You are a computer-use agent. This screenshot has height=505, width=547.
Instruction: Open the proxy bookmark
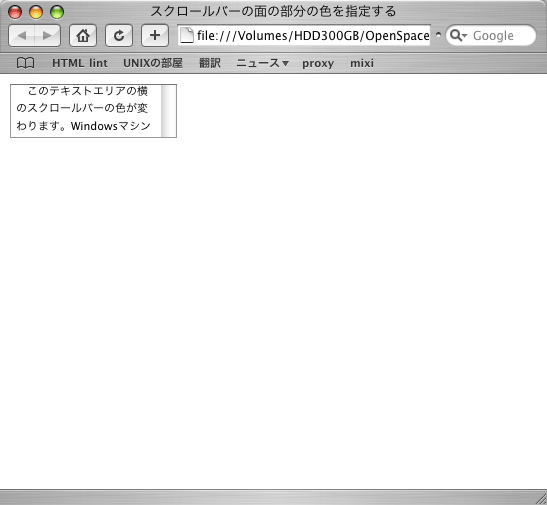tap(318, 63)
